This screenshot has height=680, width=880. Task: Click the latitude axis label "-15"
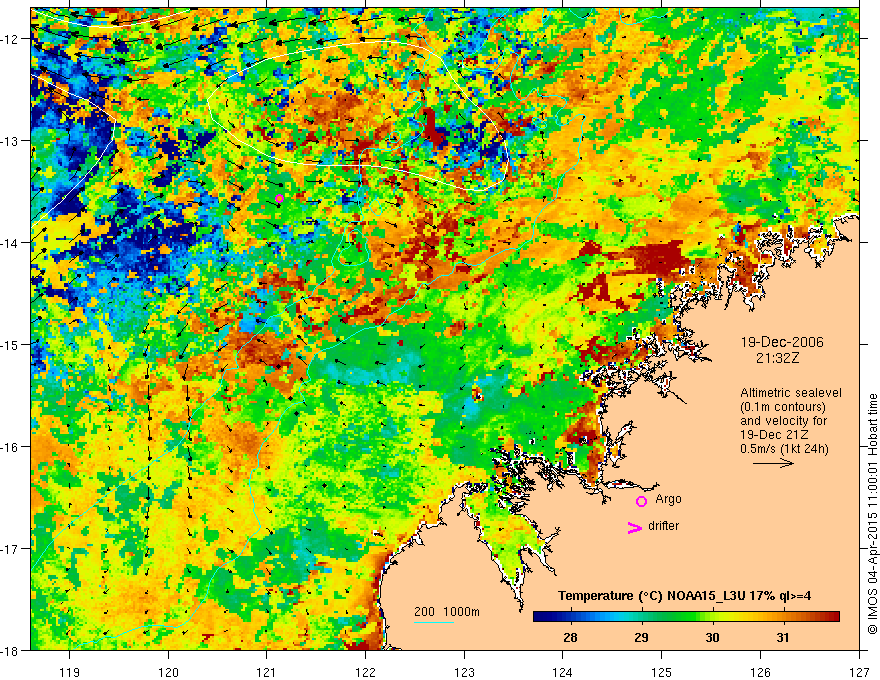point(12,344)
